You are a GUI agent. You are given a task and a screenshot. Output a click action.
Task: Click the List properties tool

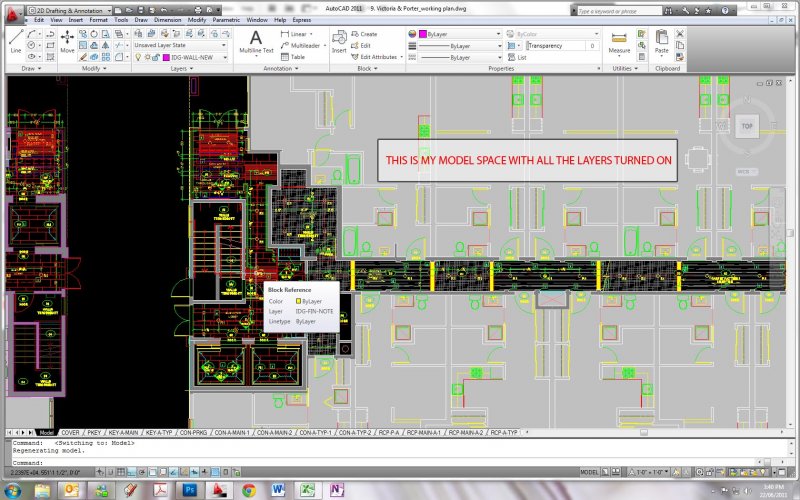point(517,57)
